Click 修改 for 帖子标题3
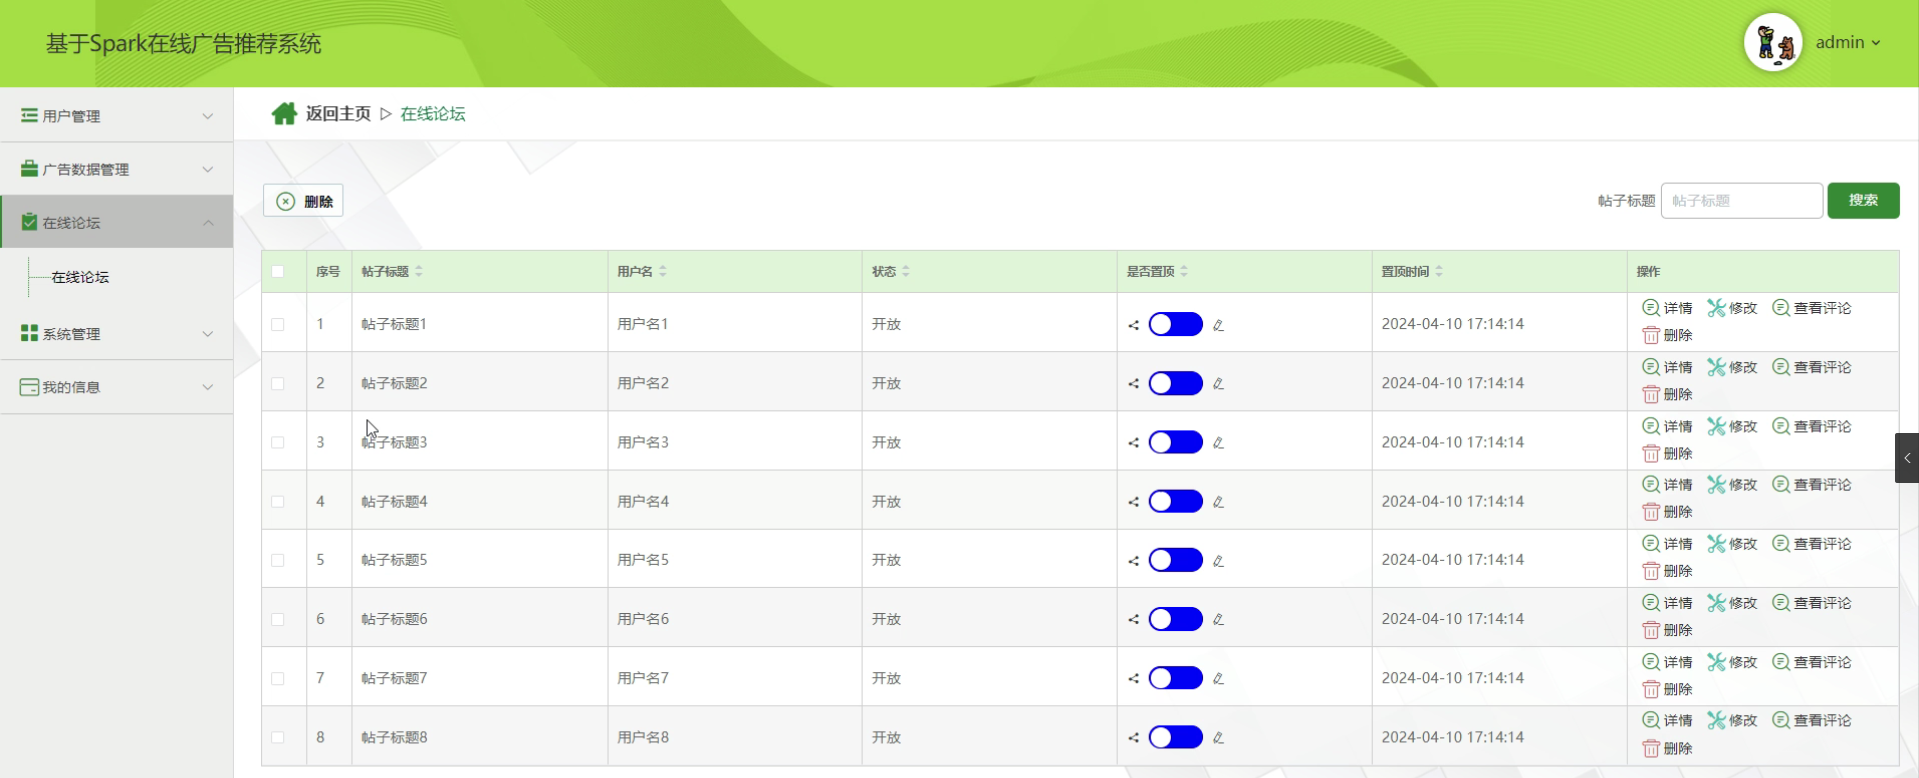 click(1732, 426)
